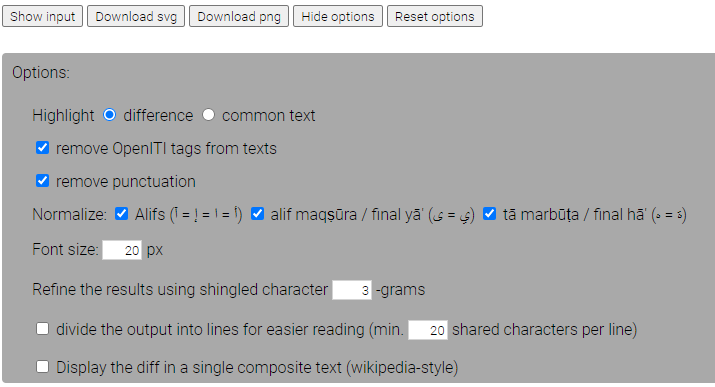Uncheck tā marbūṭa / final hā' normalization
Screen dimensions: 715x387
[x=489, y=213]
